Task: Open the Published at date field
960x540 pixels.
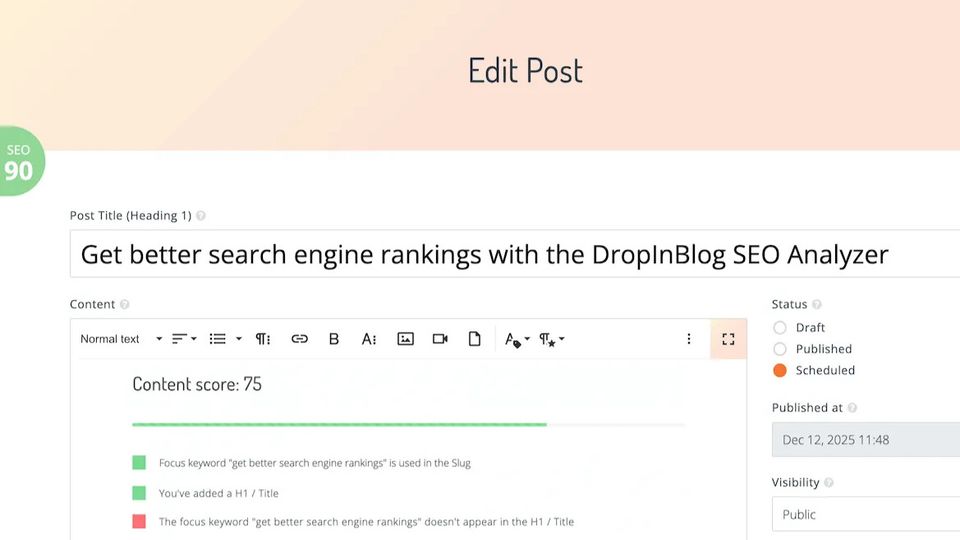Action: tap(866, 440)
